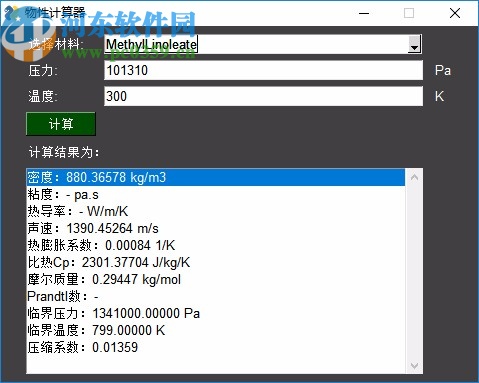479x383 pixels.
Task: Select the 粘度: - pa.s row
Action: 216,195
